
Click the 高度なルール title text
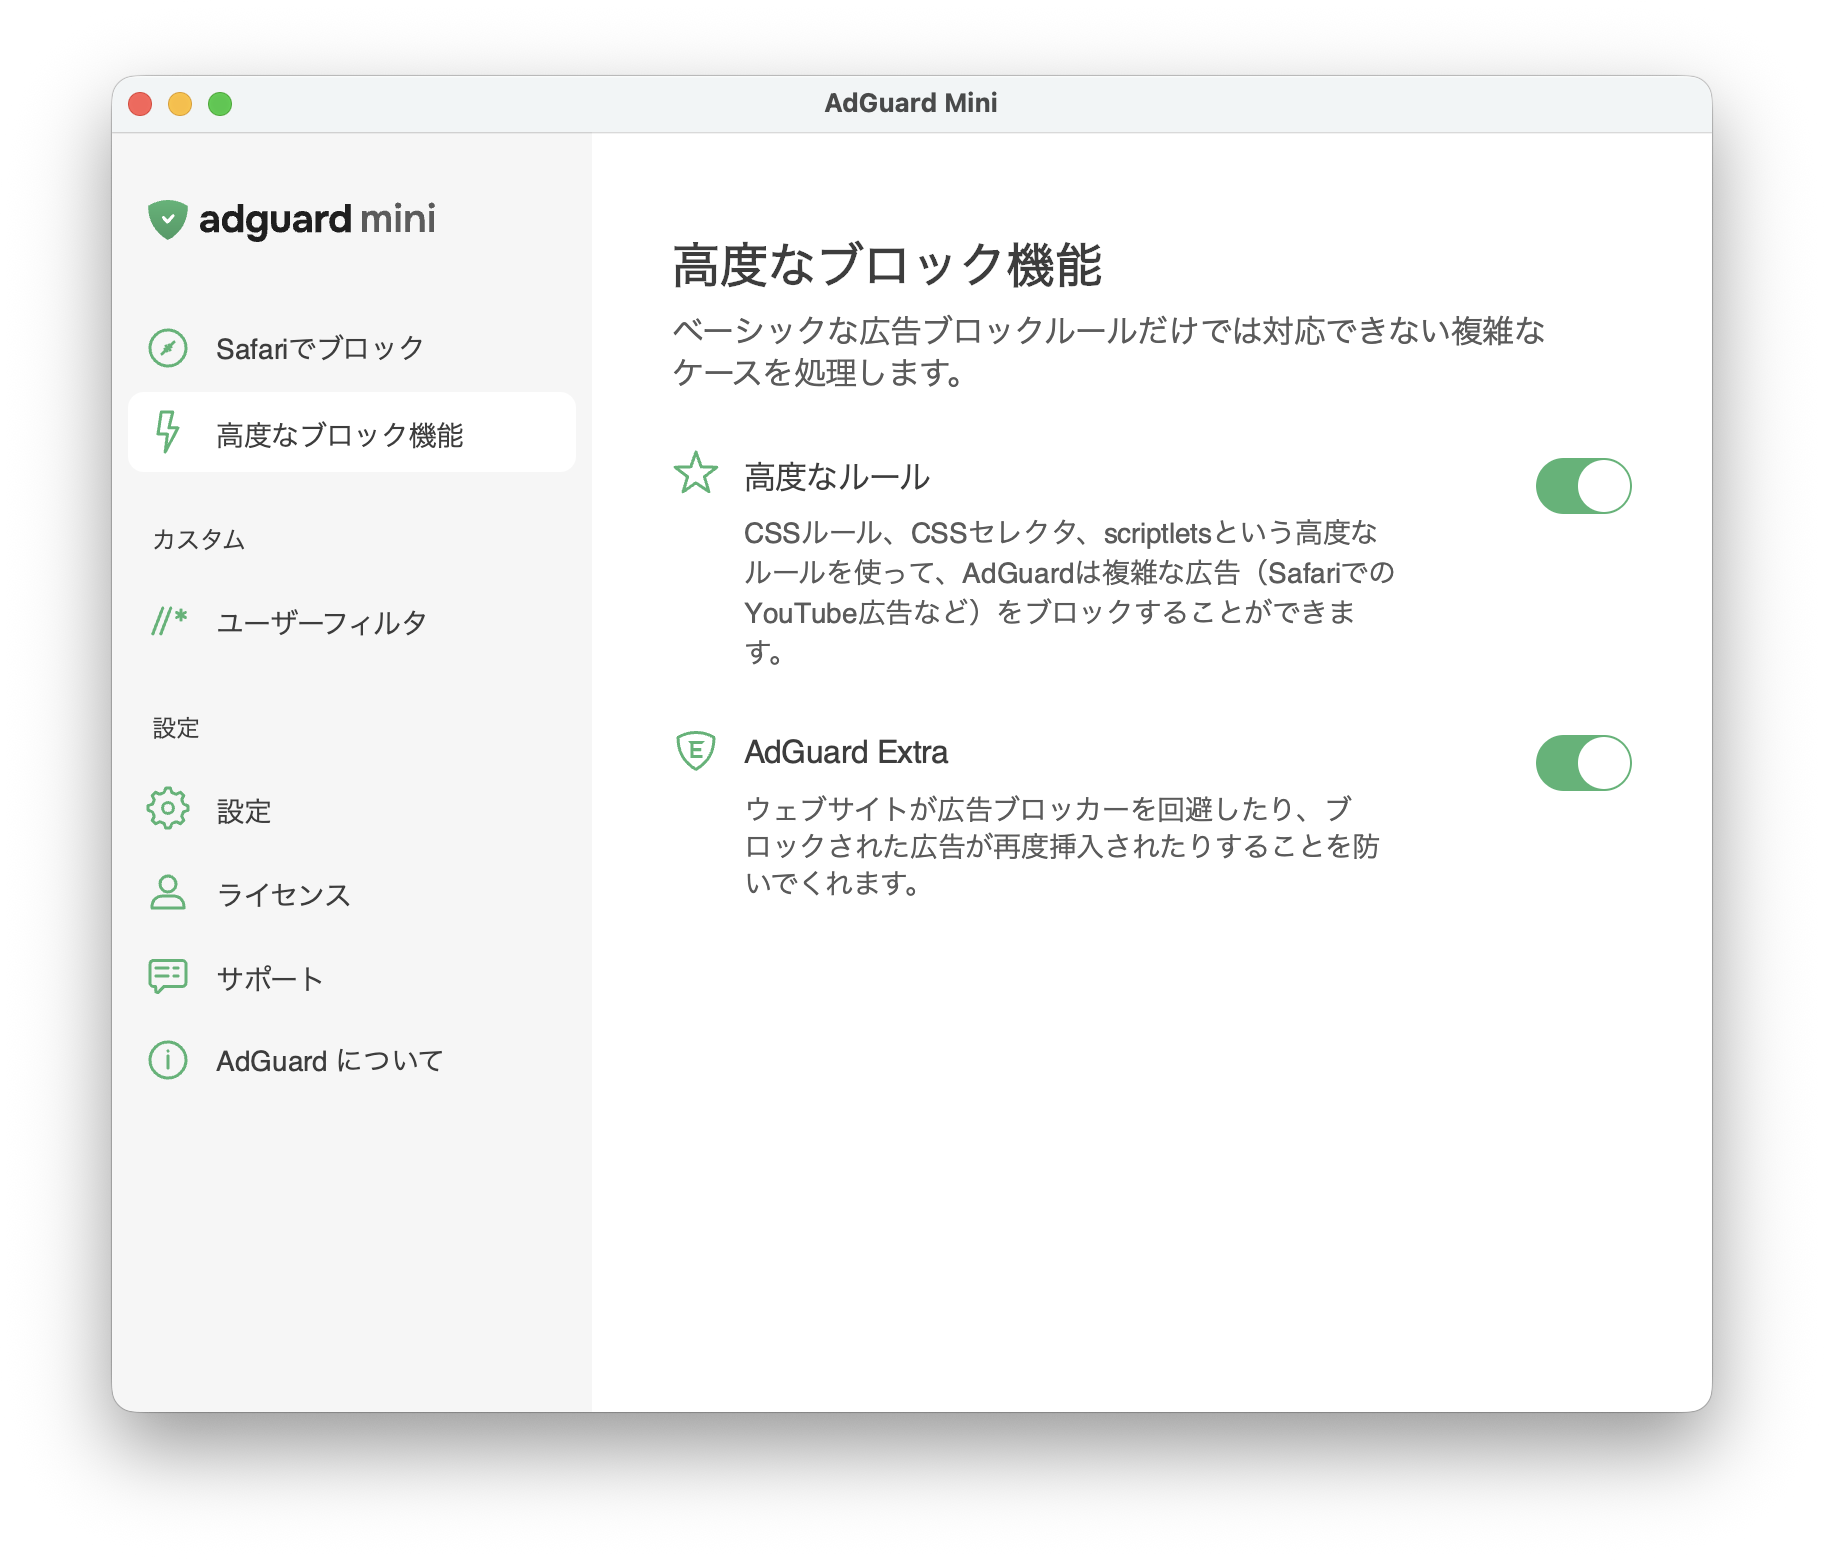(x=837, y=477)
